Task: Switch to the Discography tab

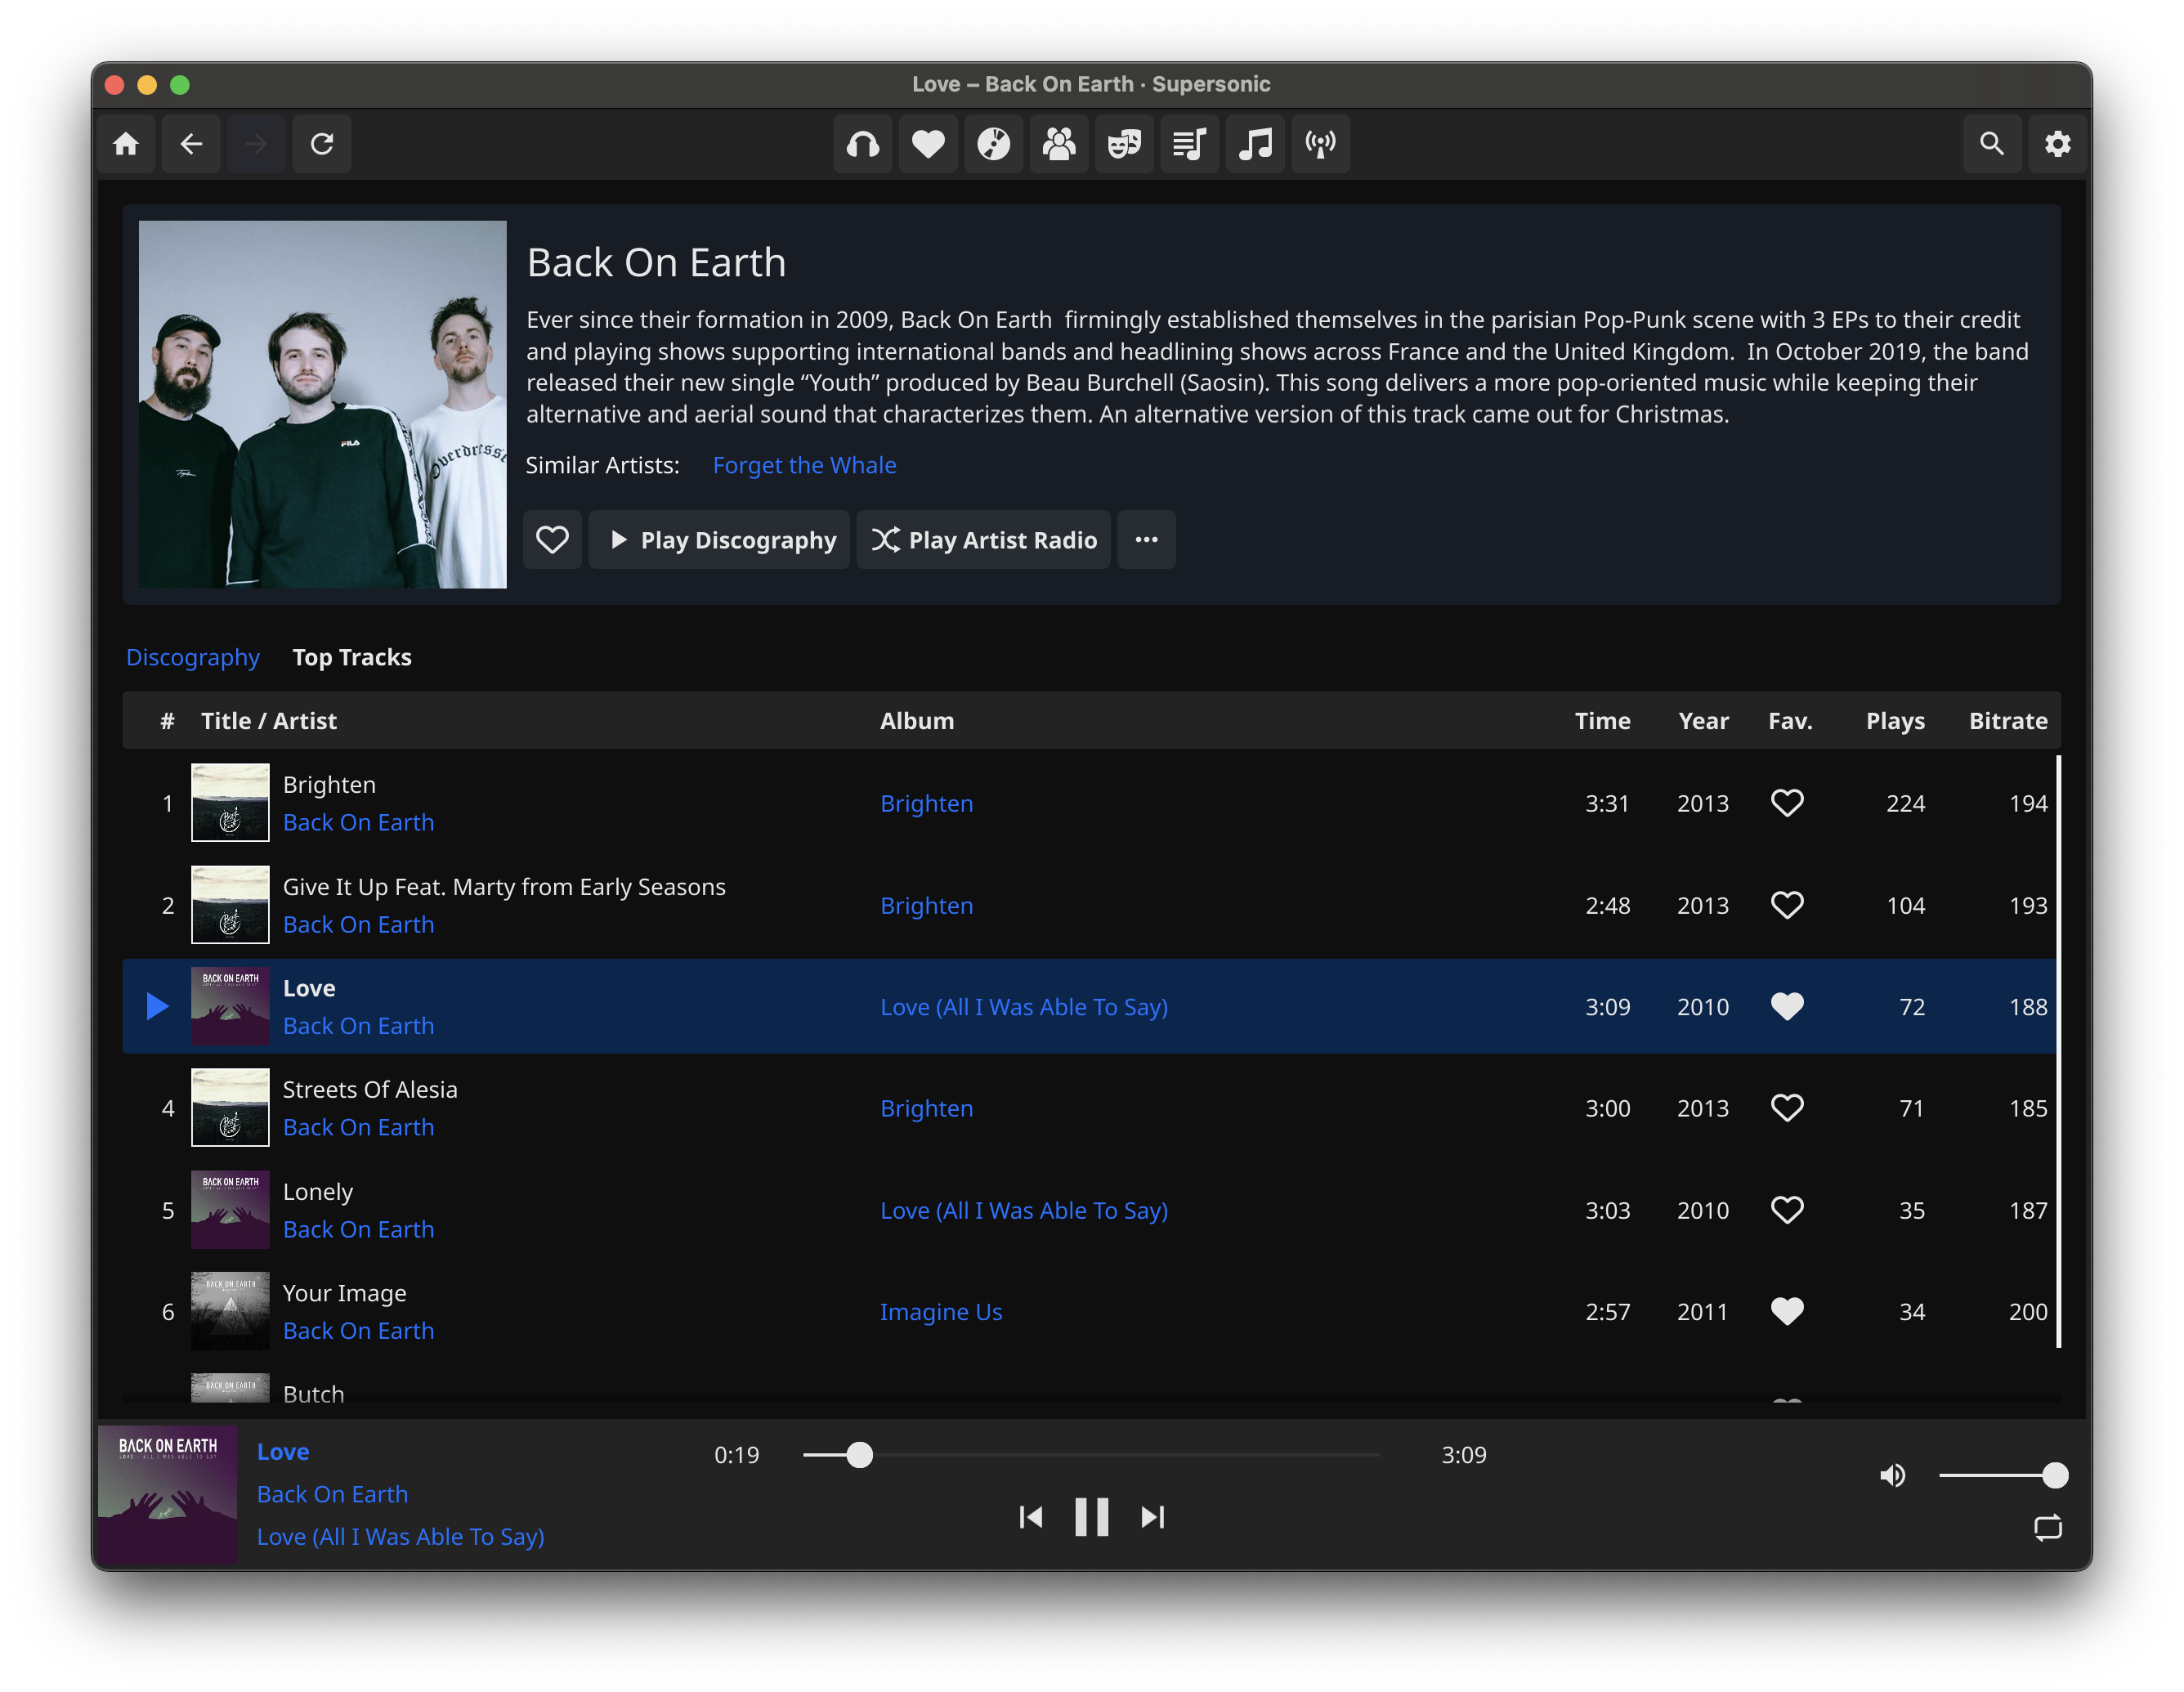Action: 192,657
